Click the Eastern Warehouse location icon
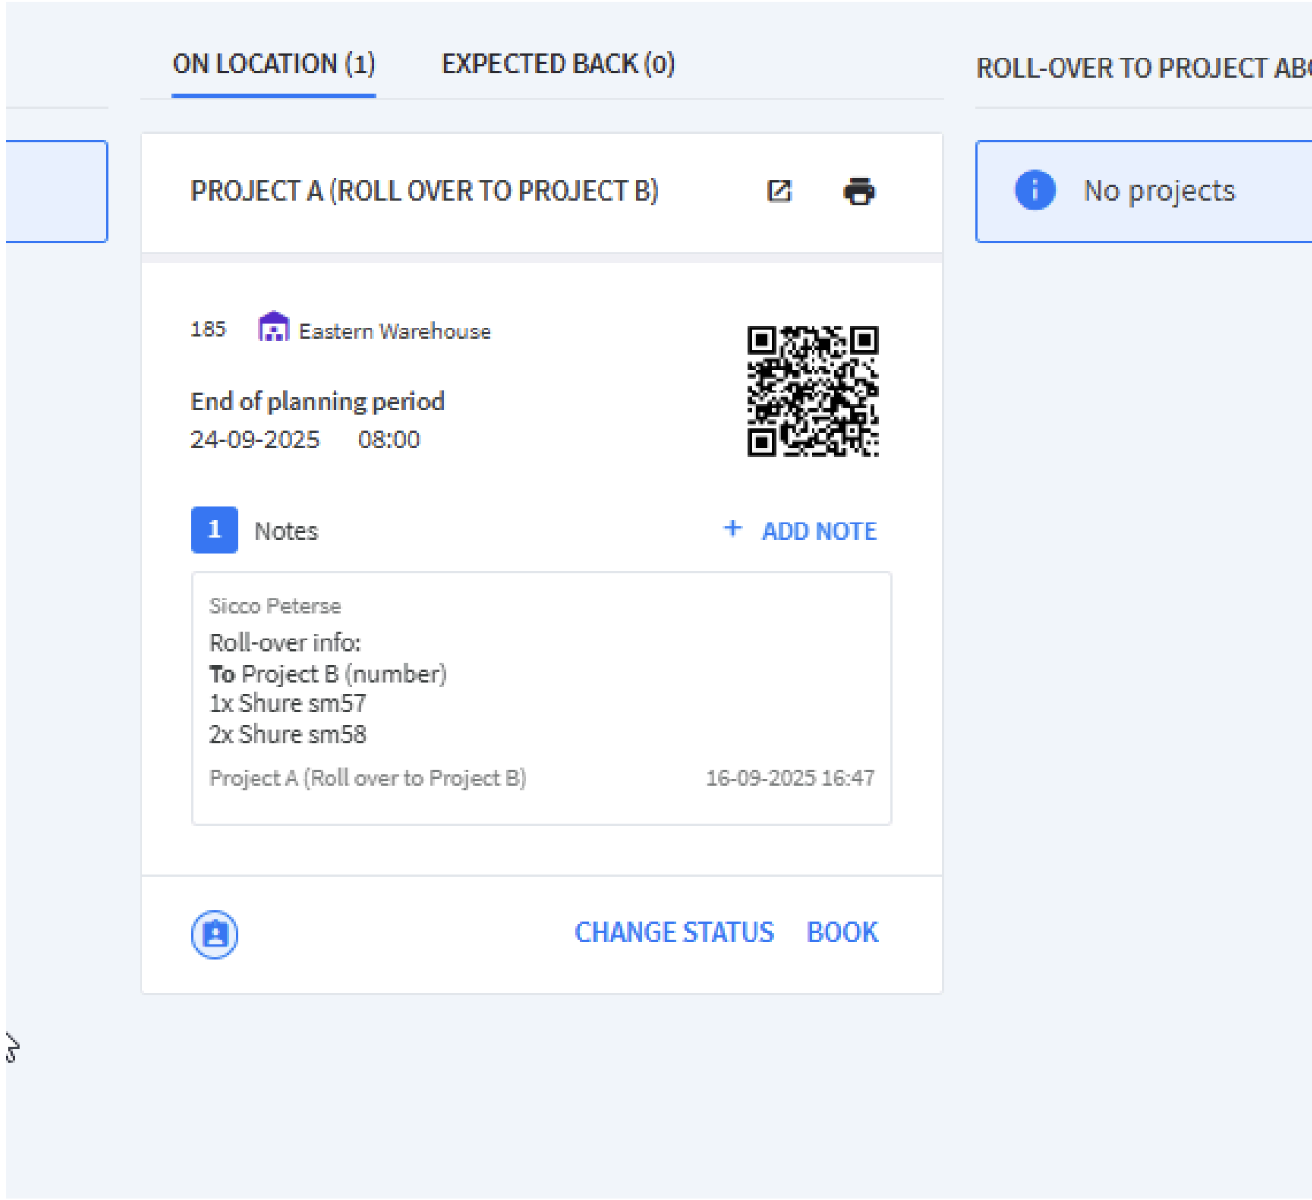The image size is (1312, 1200). 273,327
